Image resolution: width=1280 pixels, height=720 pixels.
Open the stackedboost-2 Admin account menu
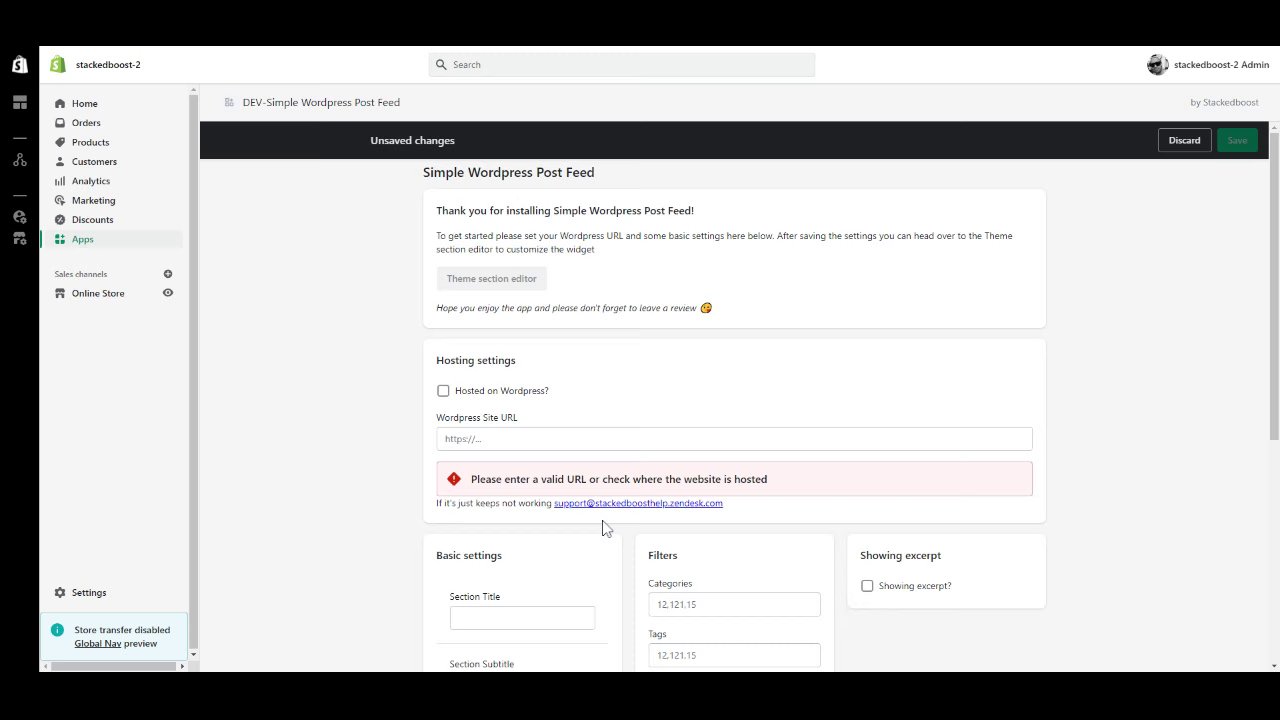coord(1208,65)
